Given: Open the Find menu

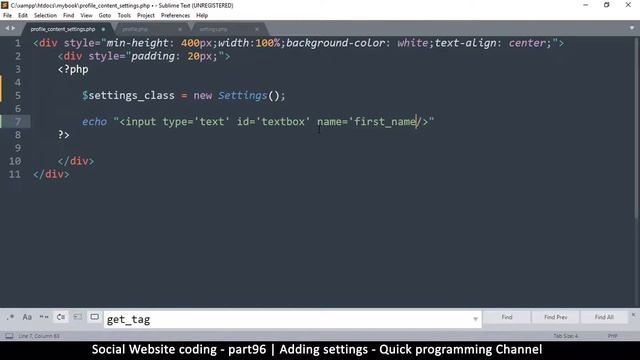Looking at the screenshot, I should click(x=69, y=16).
